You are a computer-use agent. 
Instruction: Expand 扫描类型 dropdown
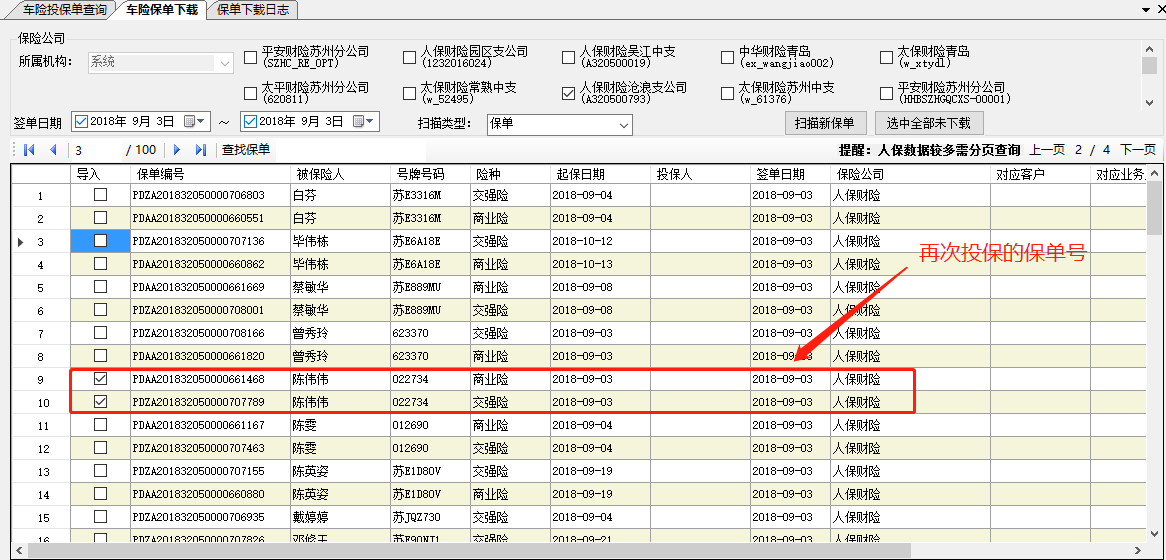click(x=624, y=125)
